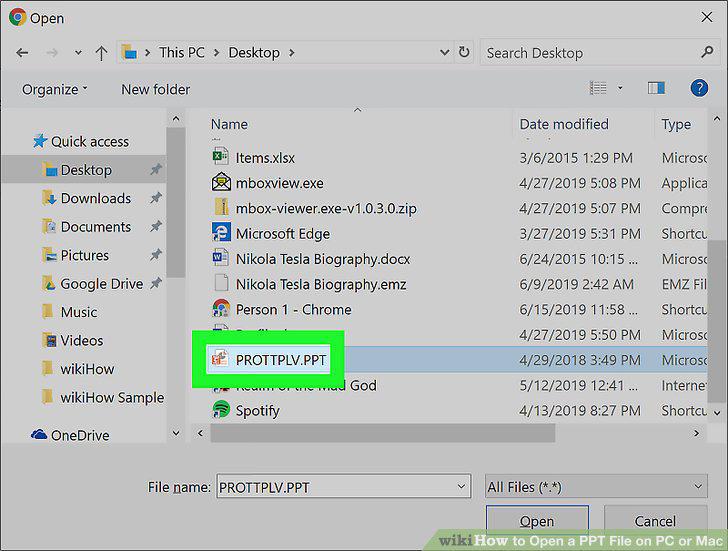Screen dimensions: 728x551
Task: Click the file list horizontal scrollbar
Action: tap(383, 433)
